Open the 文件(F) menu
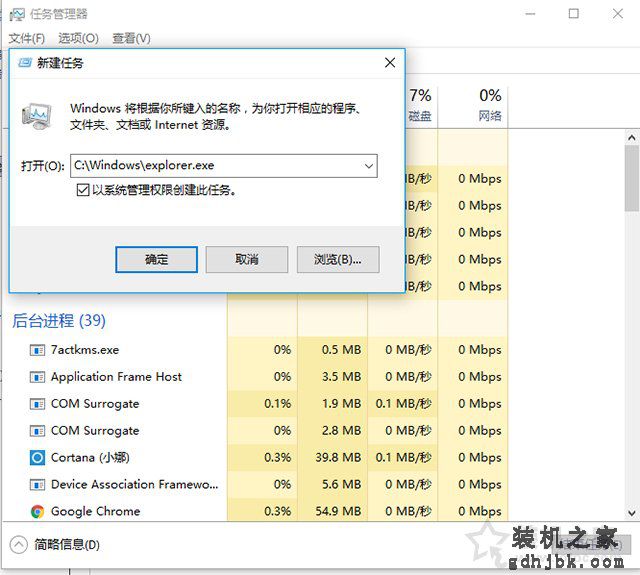 coord(27,38)
